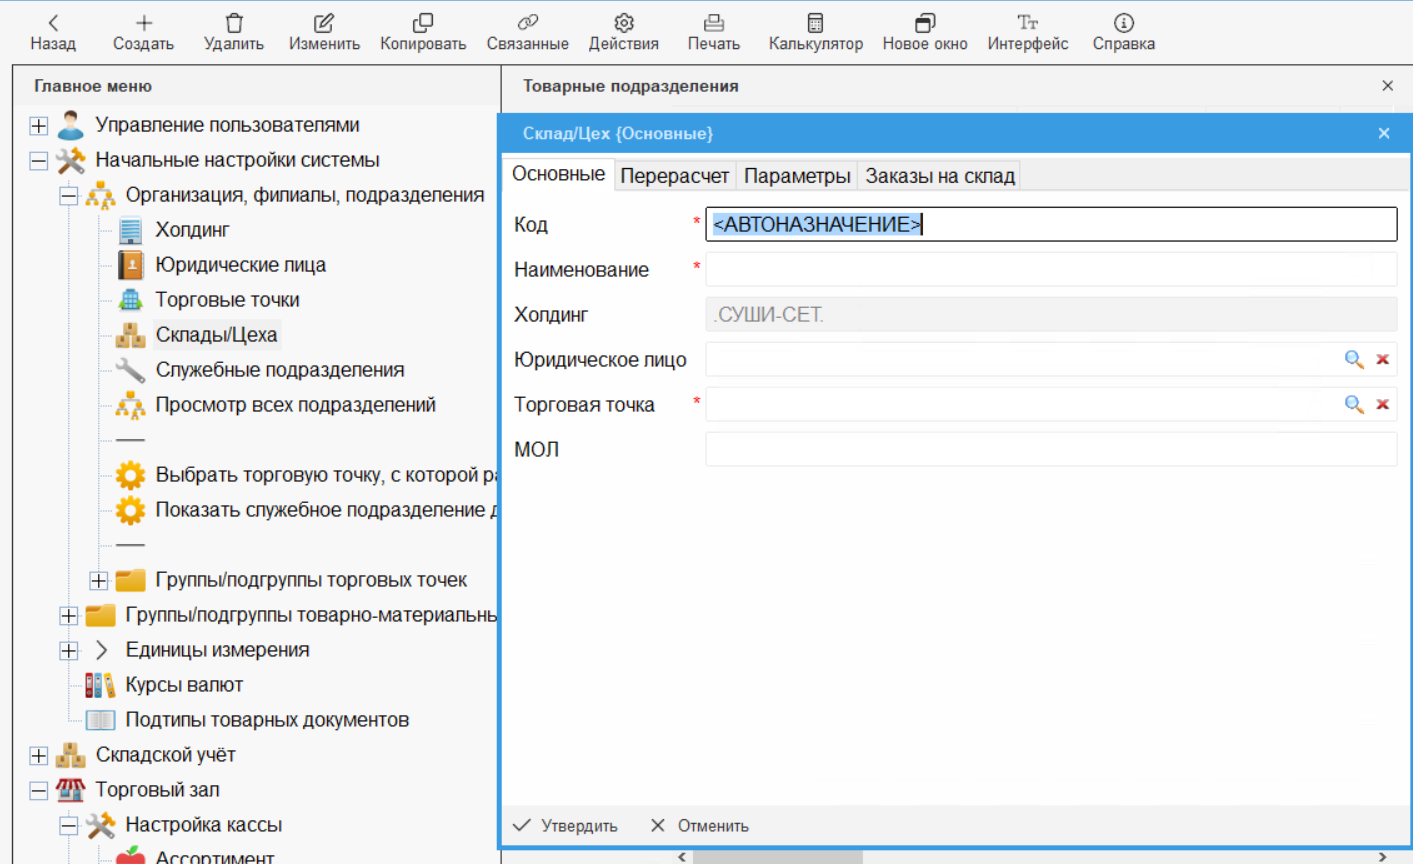Select Юридические лица in the tree
Viewport: 1413px width, 864px height.
(240, 265)
